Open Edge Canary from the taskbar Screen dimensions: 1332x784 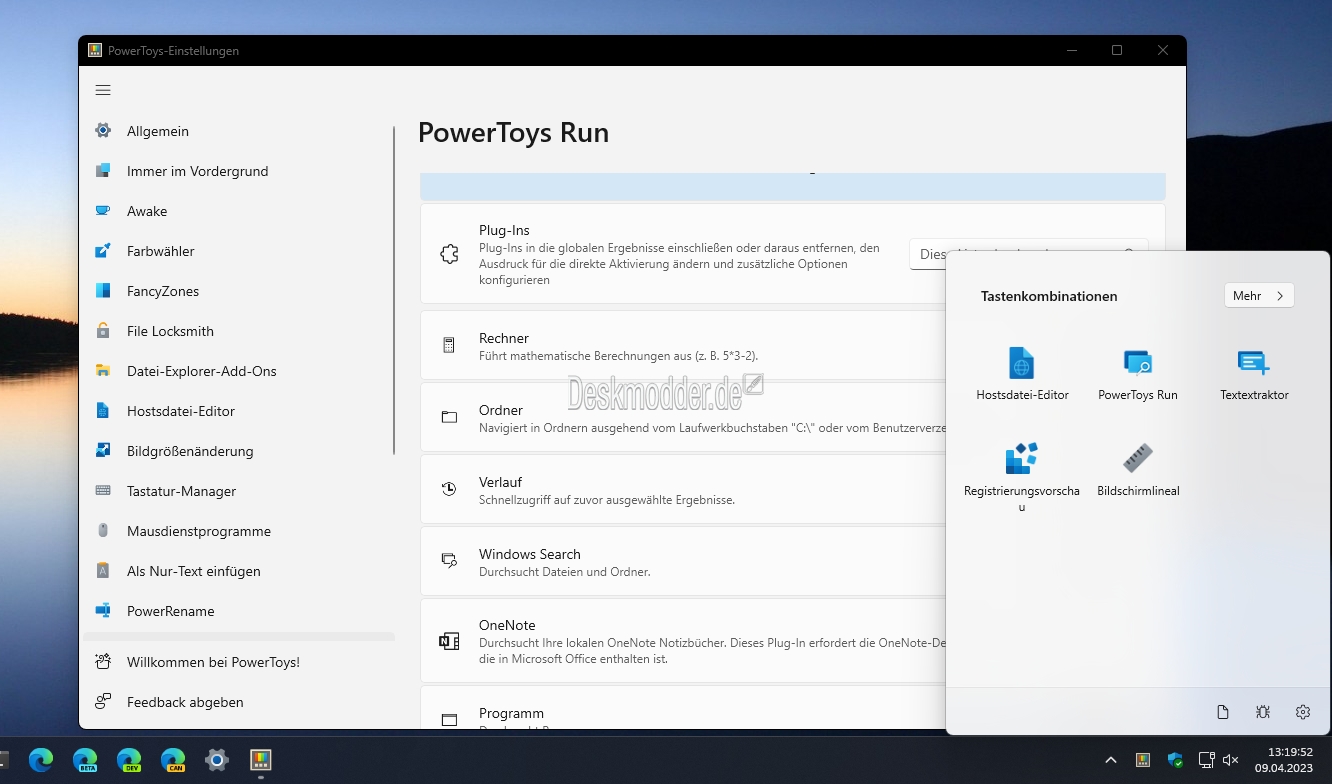tap(173, 759)
